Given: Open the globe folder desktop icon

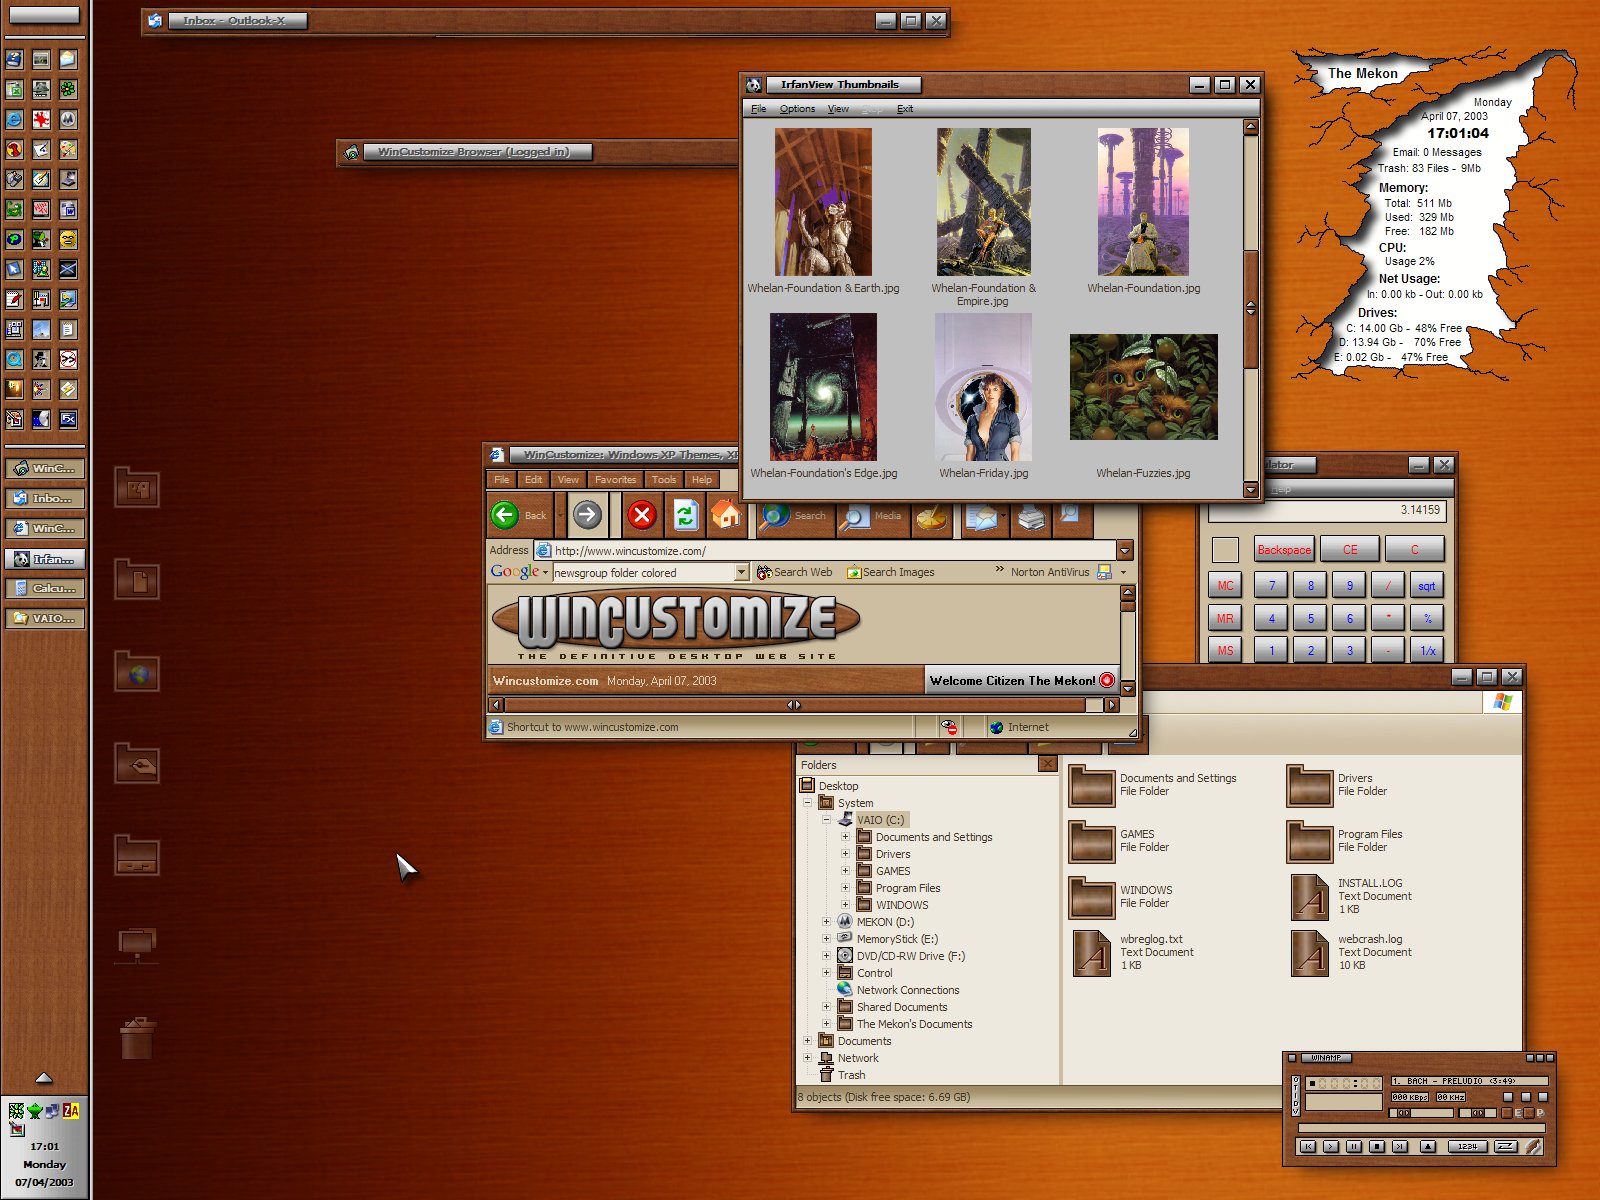Looking at the screenshot, I should pyautogui.click(x=137, y=671).
